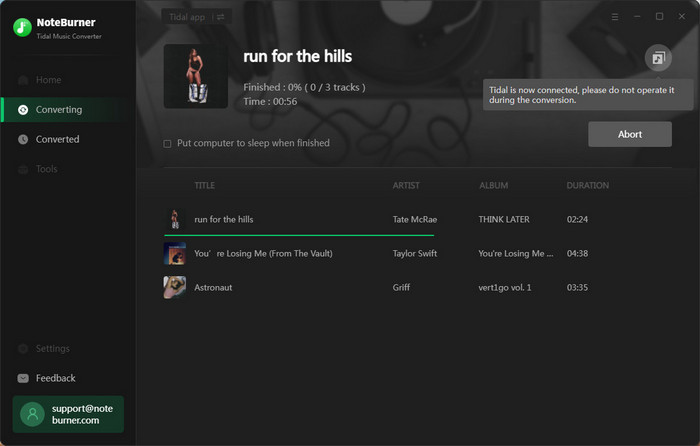
Task: Close the NoteBurner window
Action: pos(682,17)
